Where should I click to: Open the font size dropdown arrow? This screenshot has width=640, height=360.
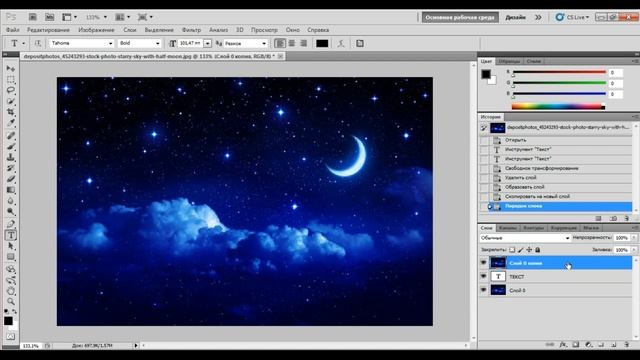click(x=208, y=43)
